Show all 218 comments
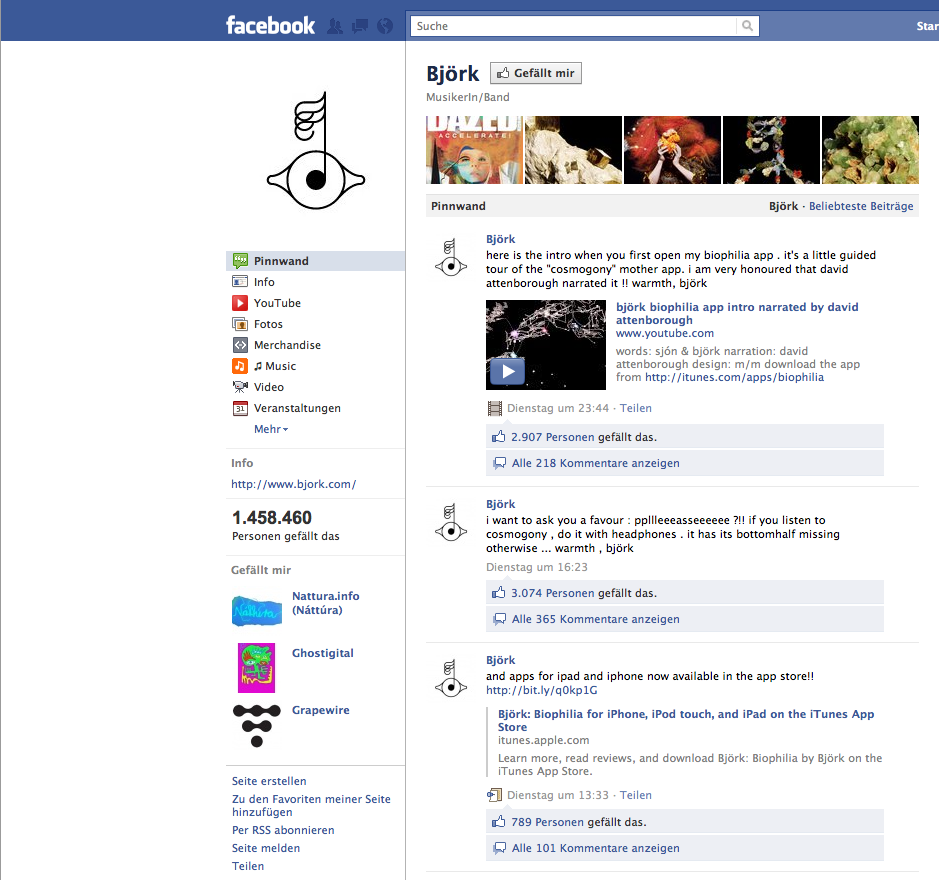This screenshot has width=939, height=880. pyautogui.click(x=595, y=463)
